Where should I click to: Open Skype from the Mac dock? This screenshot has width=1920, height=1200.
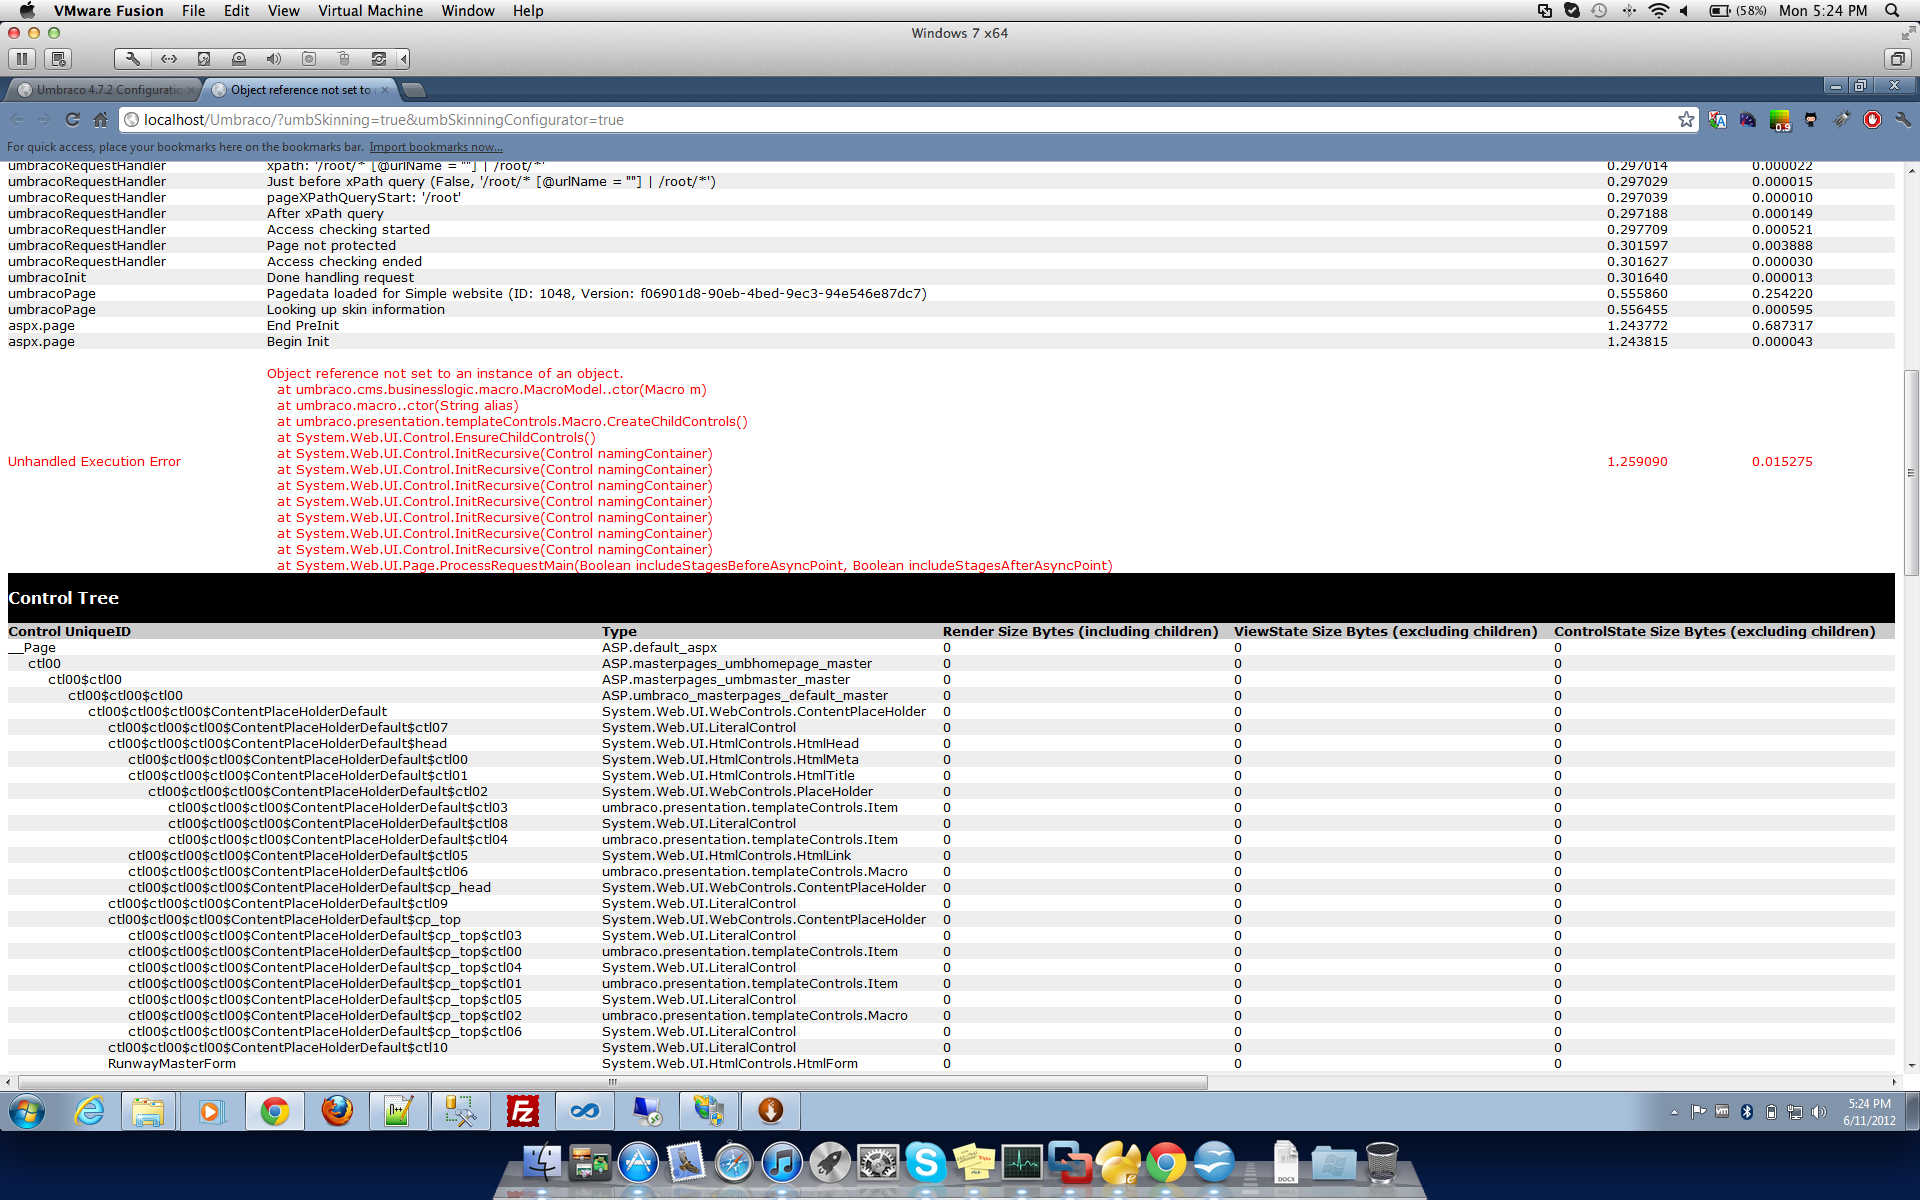[925, 1163]
